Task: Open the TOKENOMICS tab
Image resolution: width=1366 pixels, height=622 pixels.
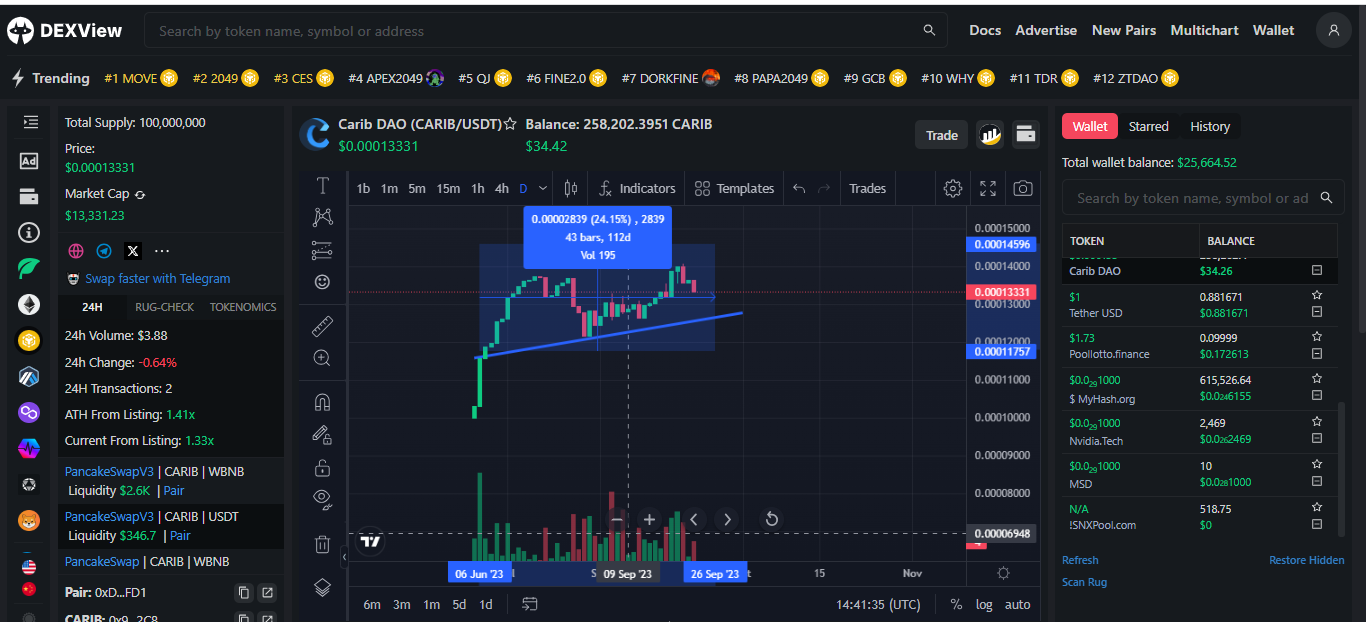Action: [x=243, y=307]
